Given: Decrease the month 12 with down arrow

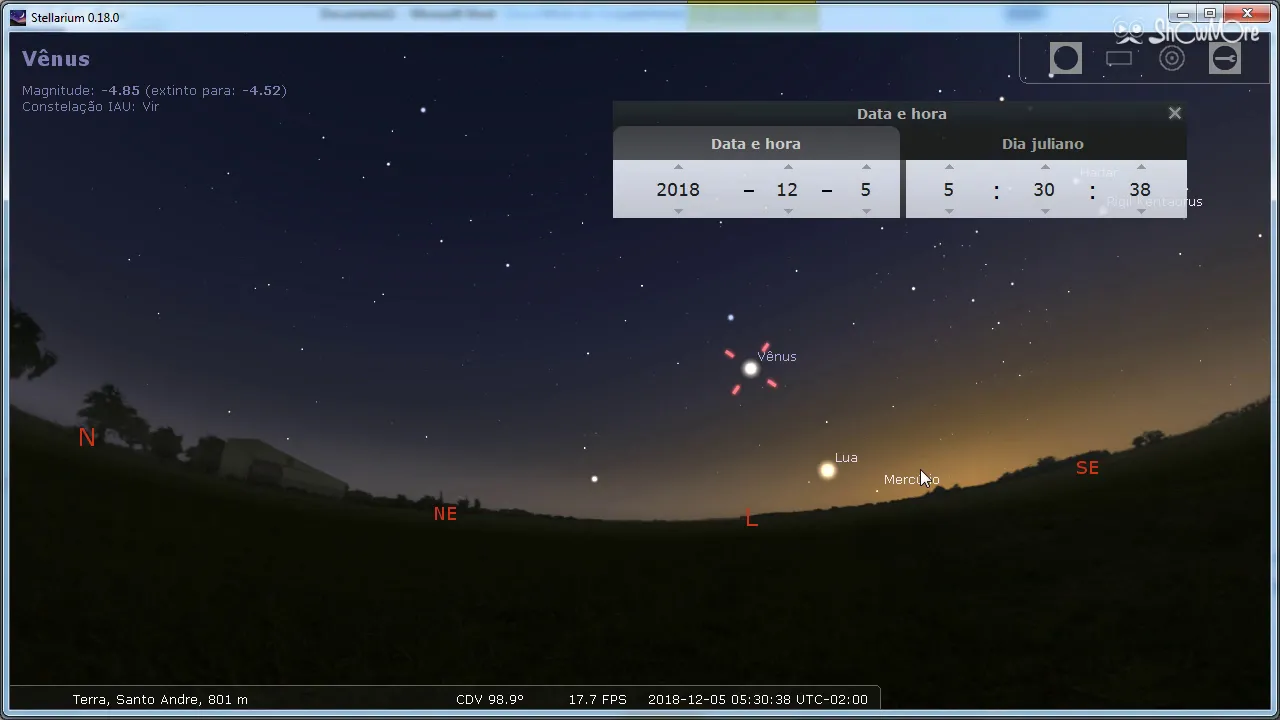Looking at the screenshot, I should [788, 211].
